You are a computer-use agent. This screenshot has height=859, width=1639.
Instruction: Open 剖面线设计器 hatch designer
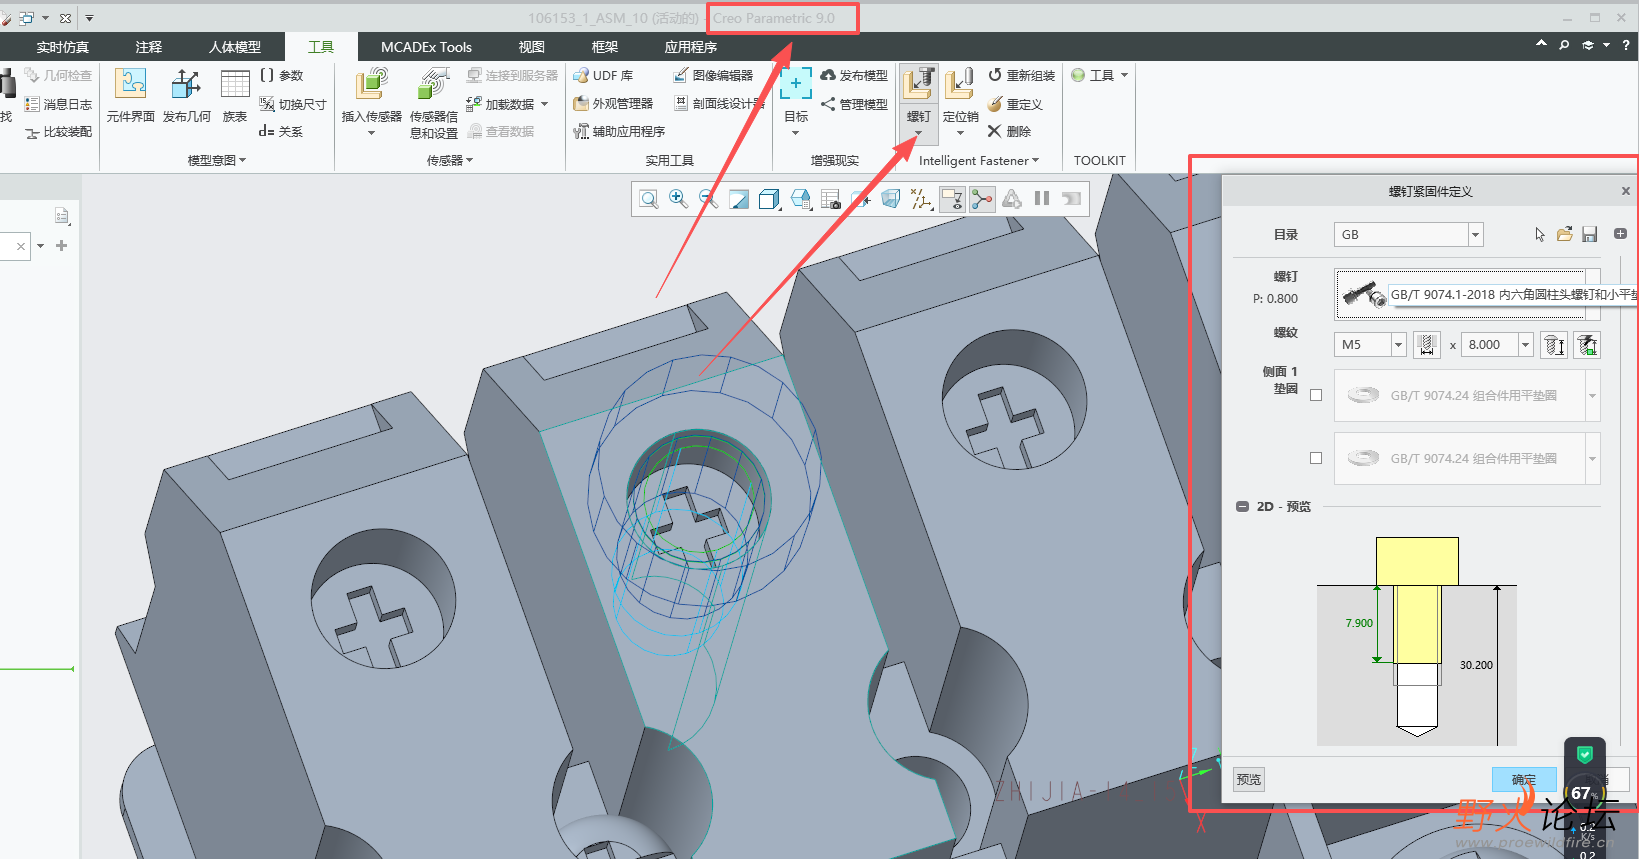click(x=719, y=104)
